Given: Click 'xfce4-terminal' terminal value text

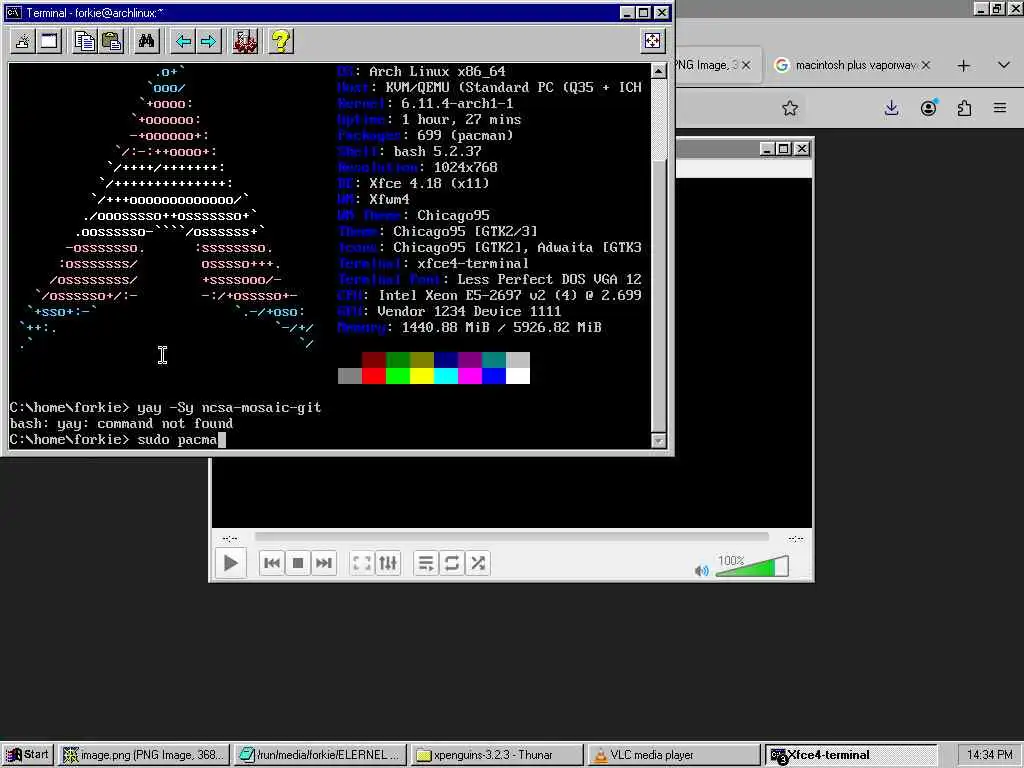Looking at the screenshot, I should 473,264.
